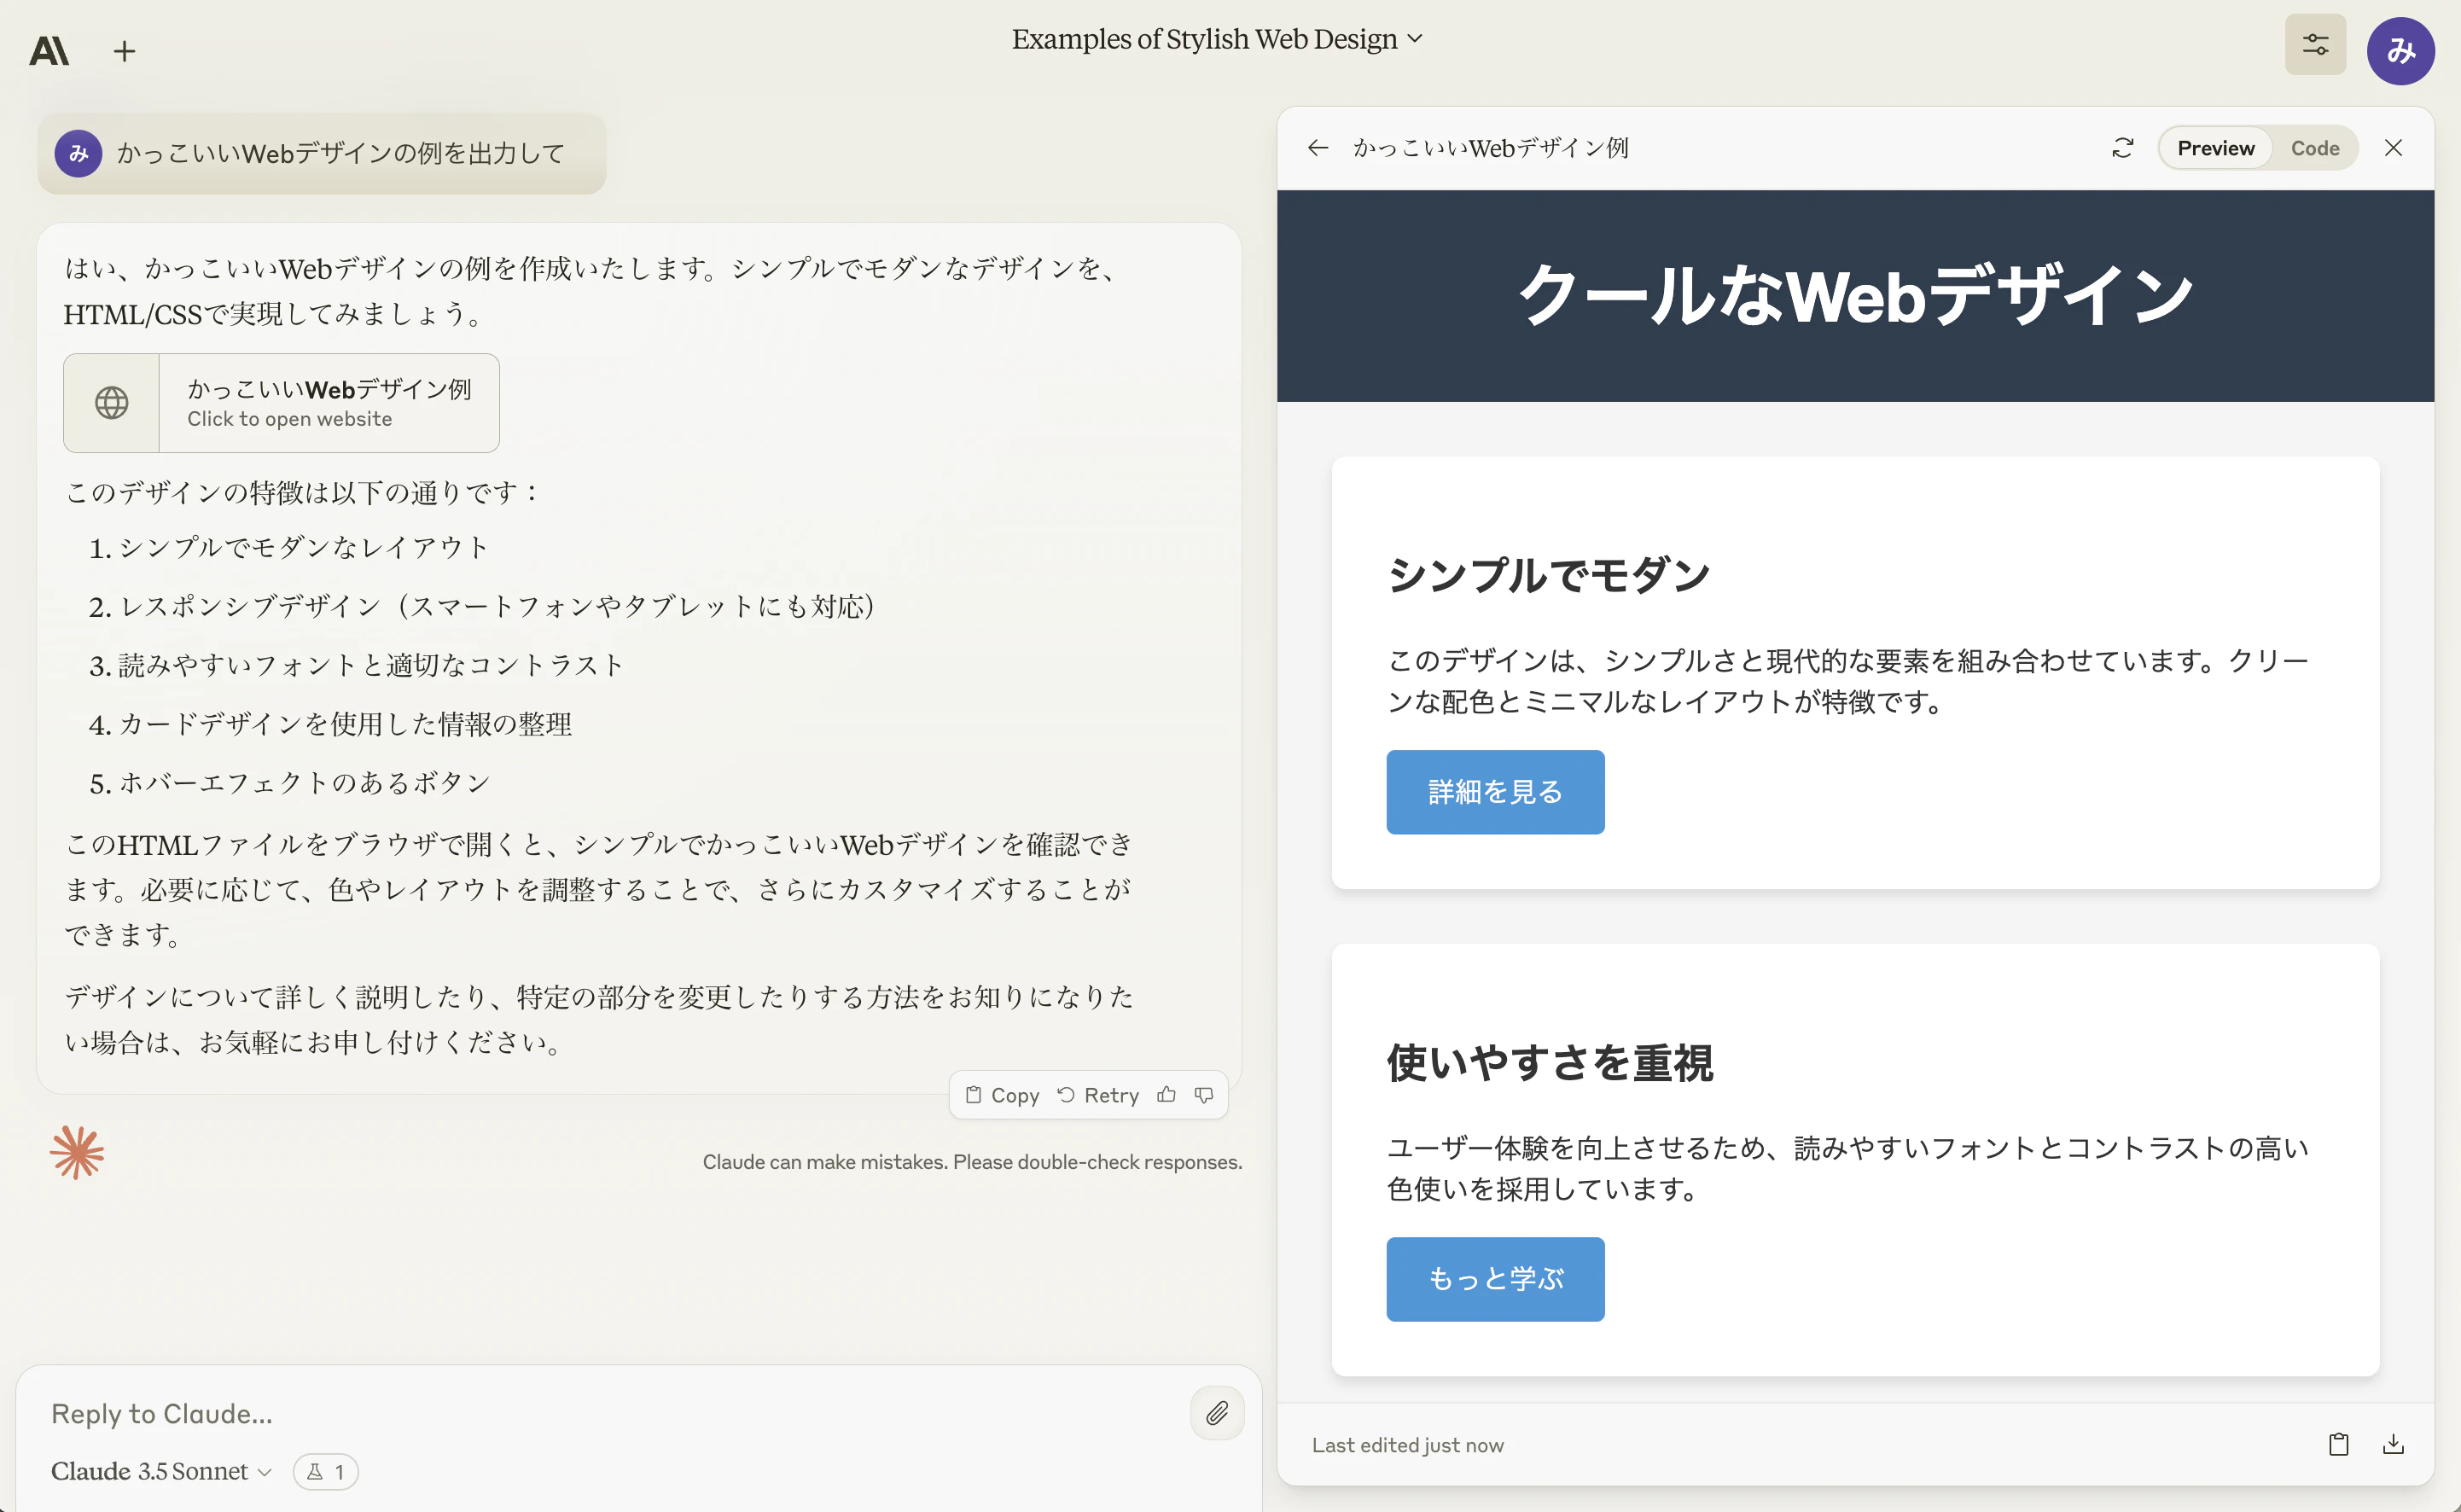This screenshot has width=2461, height=1512.
Task: Go back with artifact panel arrow
Action: point(1318,148)
